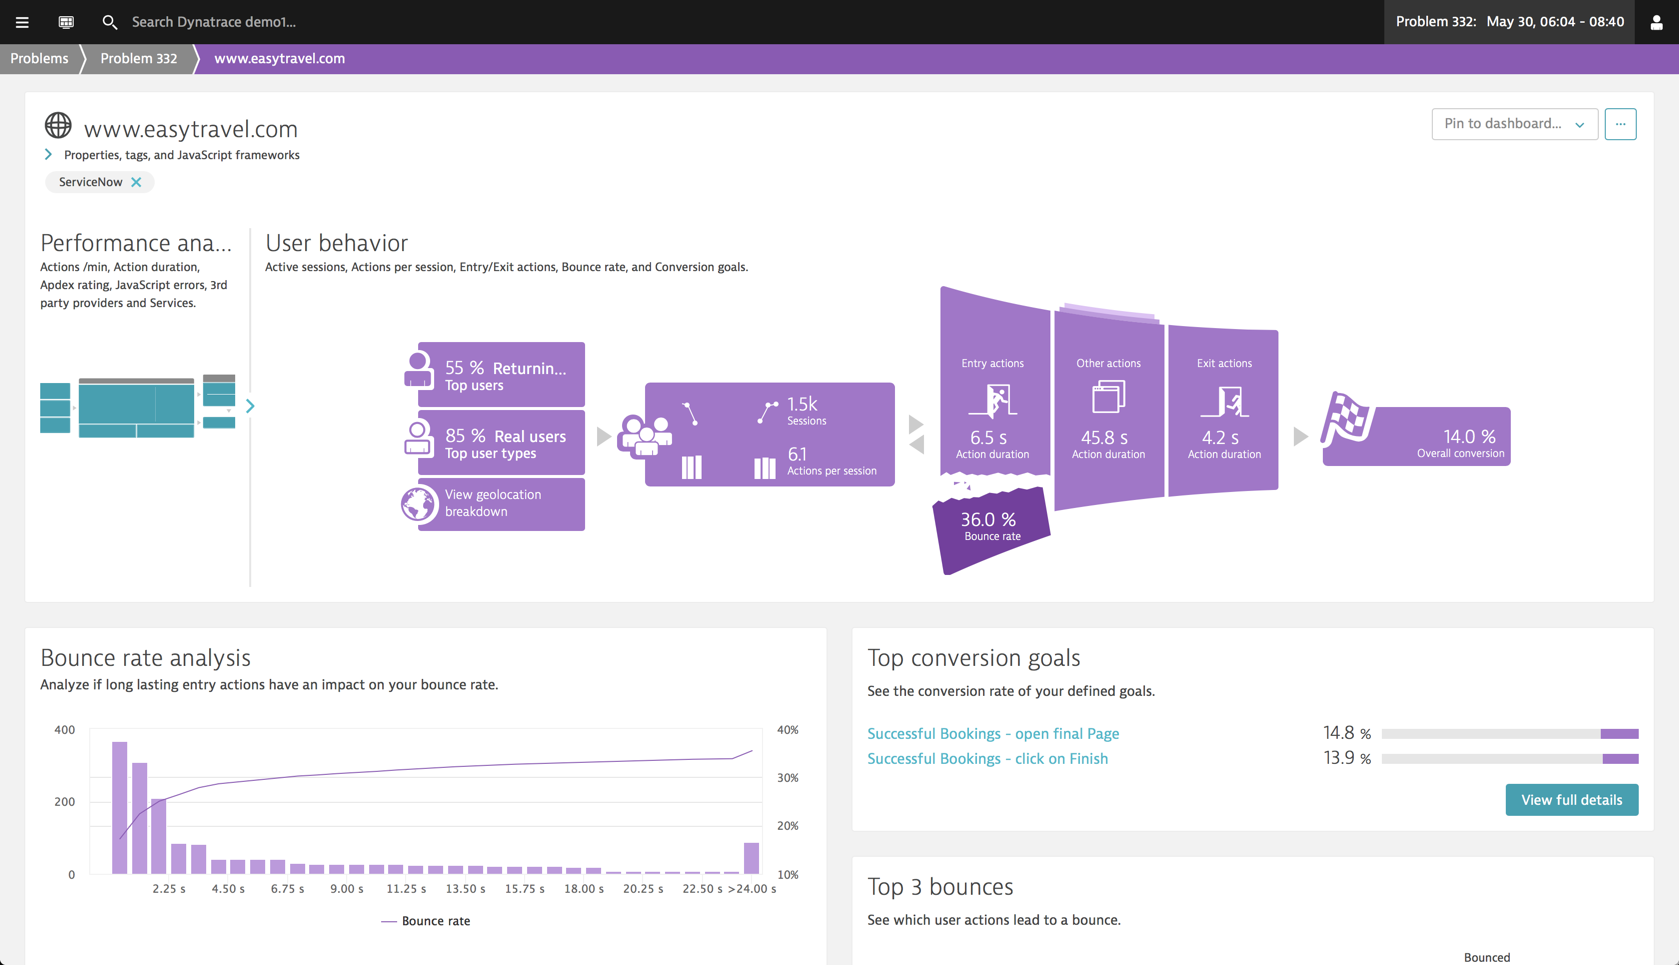Click the tallest bar in bounce rate chart
The height and width of the screenshot is (965, 1679).
click(120, 808)
